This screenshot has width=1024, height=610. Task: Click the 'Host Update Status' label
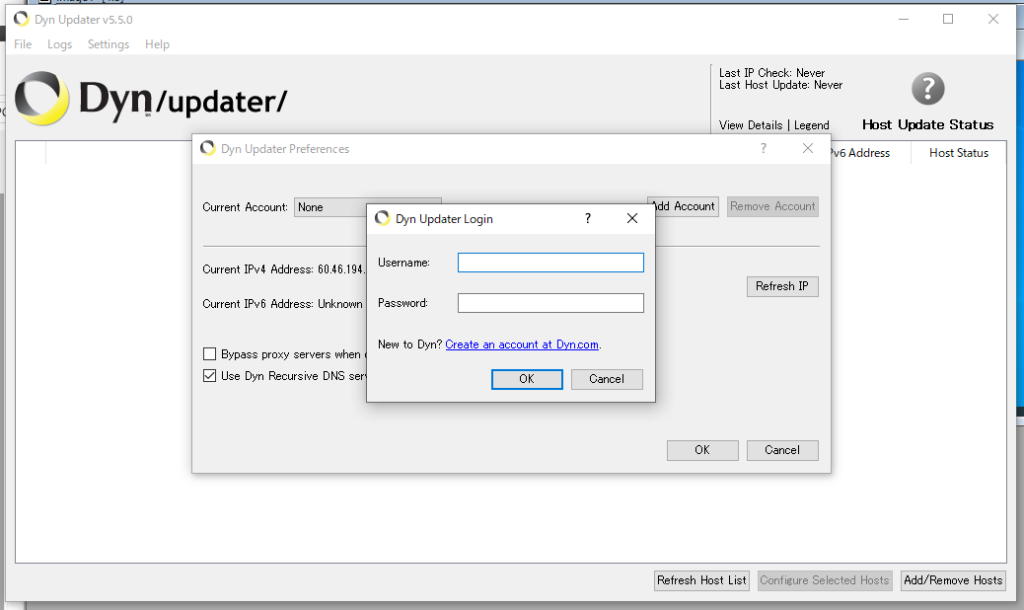tap(928, 125)
